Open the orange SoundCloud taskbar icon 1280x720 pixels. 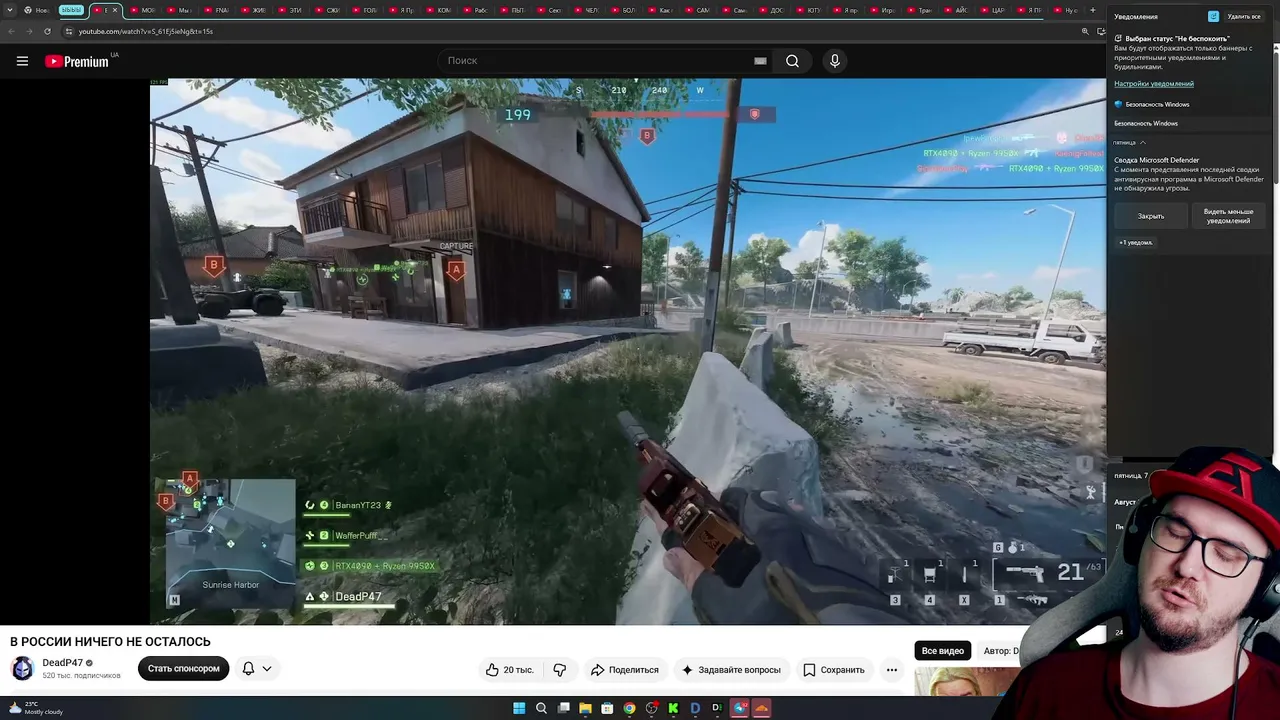[761, 708]
